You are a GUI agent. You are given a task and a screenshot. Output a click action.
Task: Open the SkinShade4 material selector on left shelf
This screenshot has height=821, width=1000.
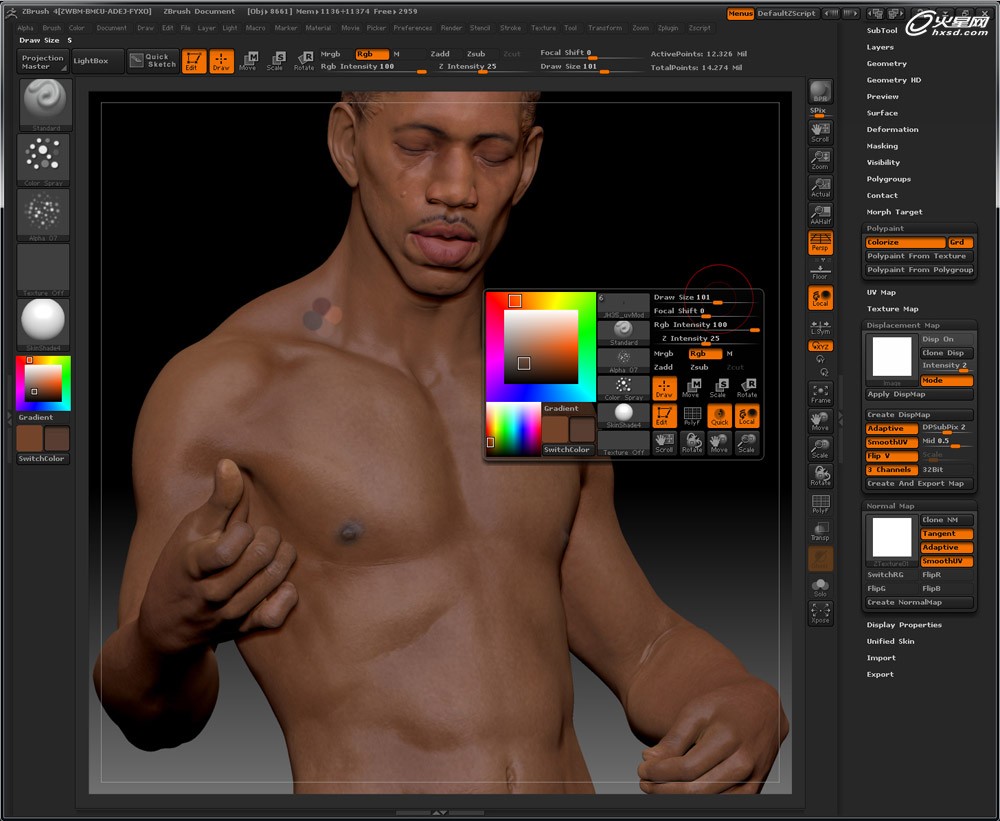click(44, 325)
